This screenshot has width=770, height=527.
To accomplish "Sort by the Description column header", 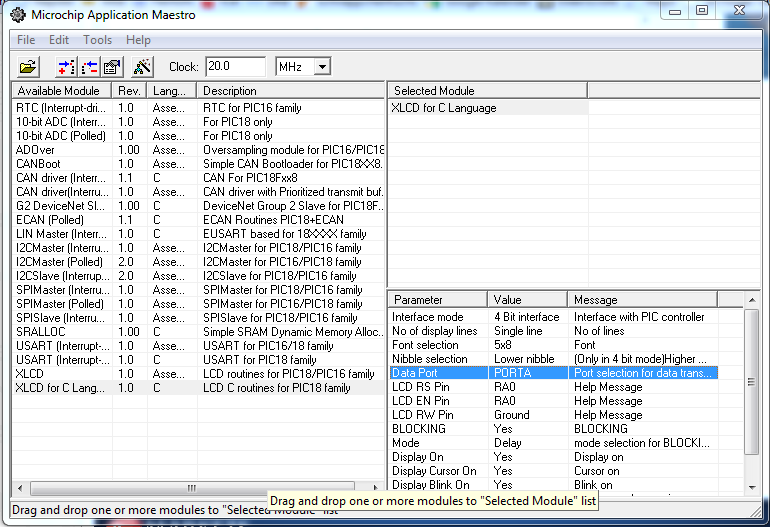I will click(290, 91).
